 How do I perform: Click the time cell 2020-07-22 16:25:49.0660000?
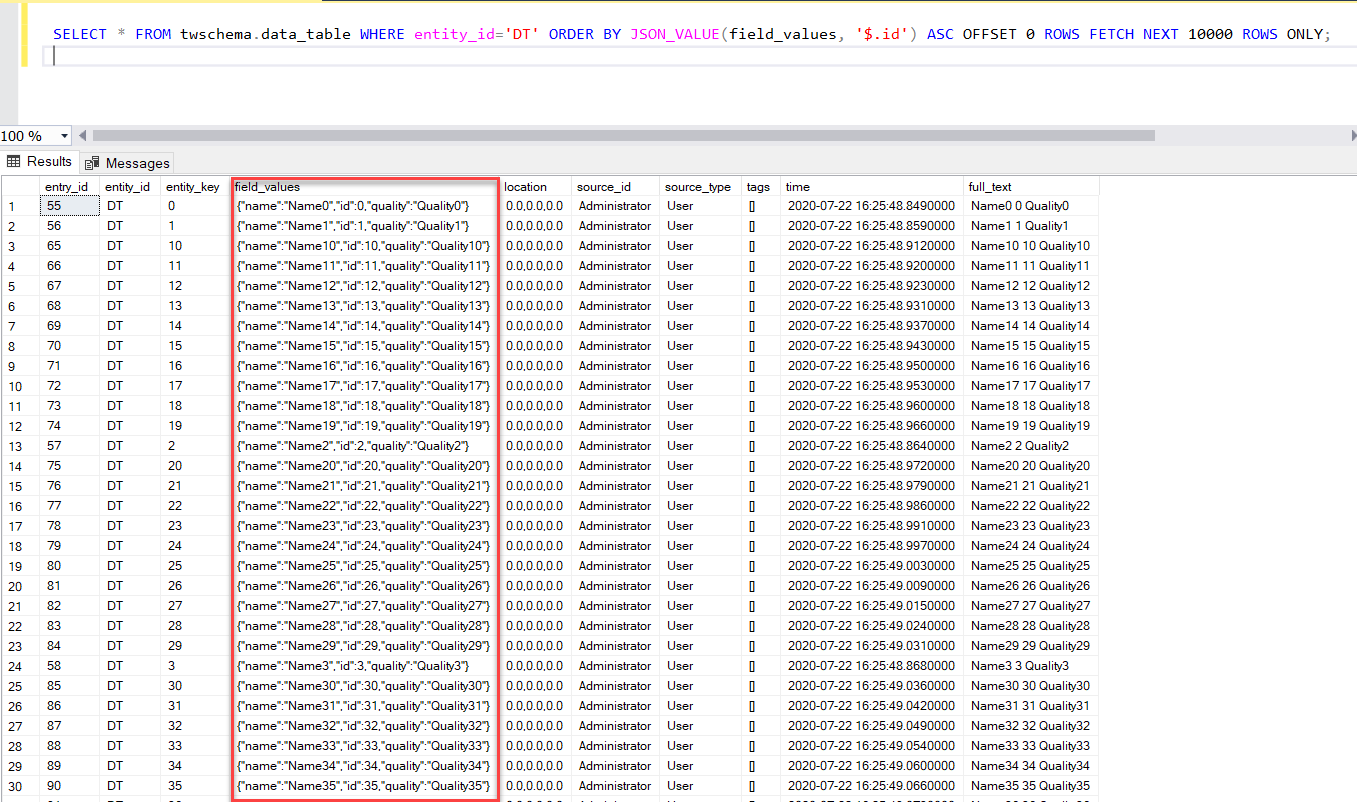click(872, 786)
